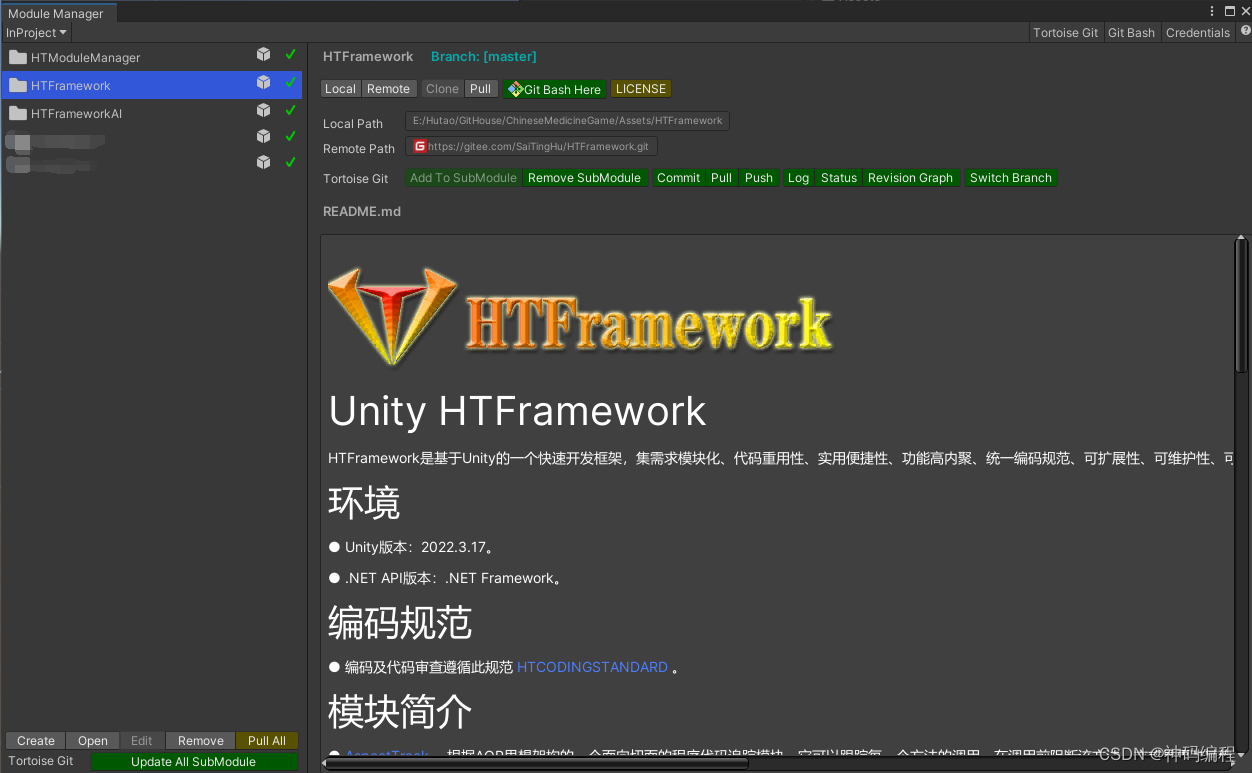Screen dimensions: 1252x773
Task: Select the HTFramework module row
Action: tap(151, 85)
